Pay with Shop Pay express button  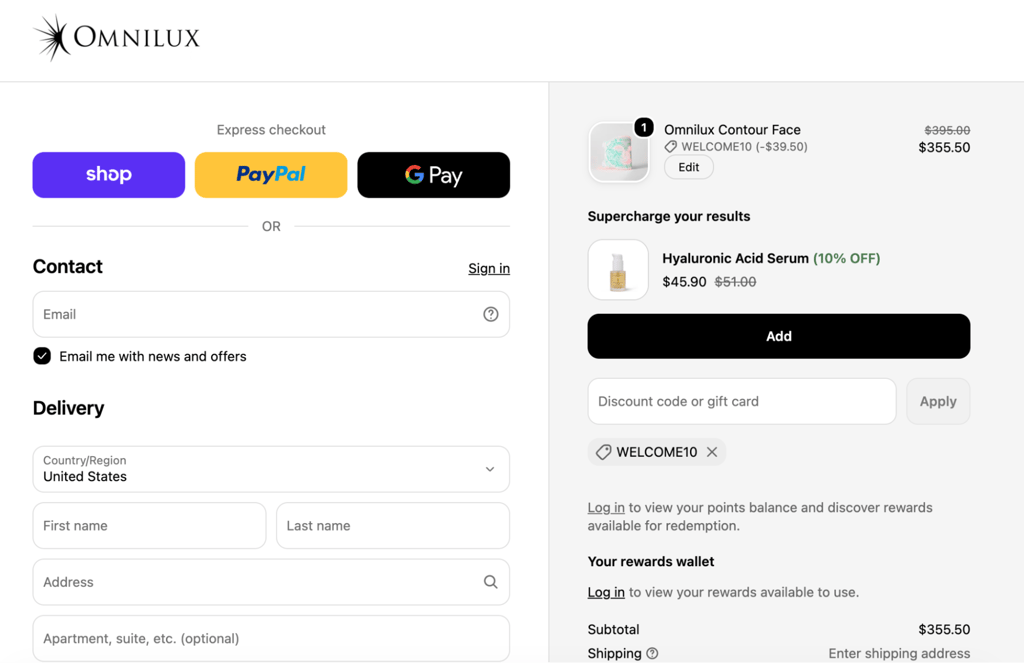(x=109, y=175)
